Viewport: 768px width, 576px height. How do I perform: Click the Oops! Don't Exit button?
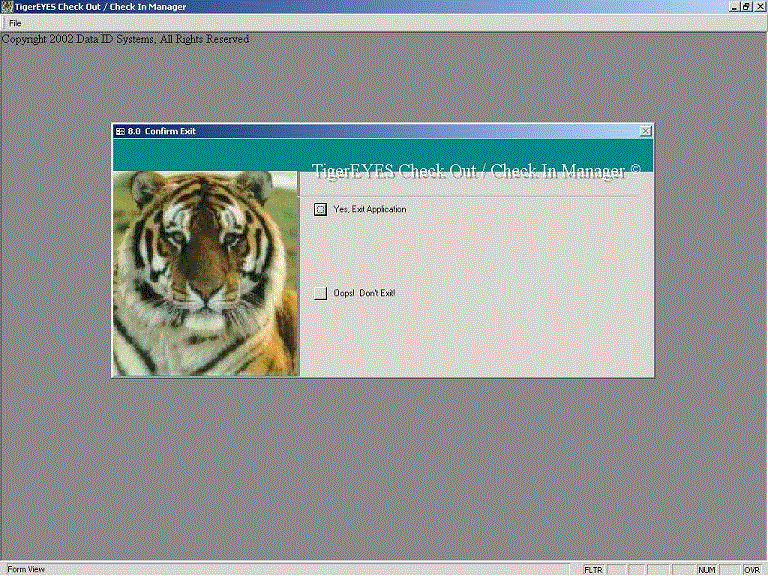[x=320, y=293]
